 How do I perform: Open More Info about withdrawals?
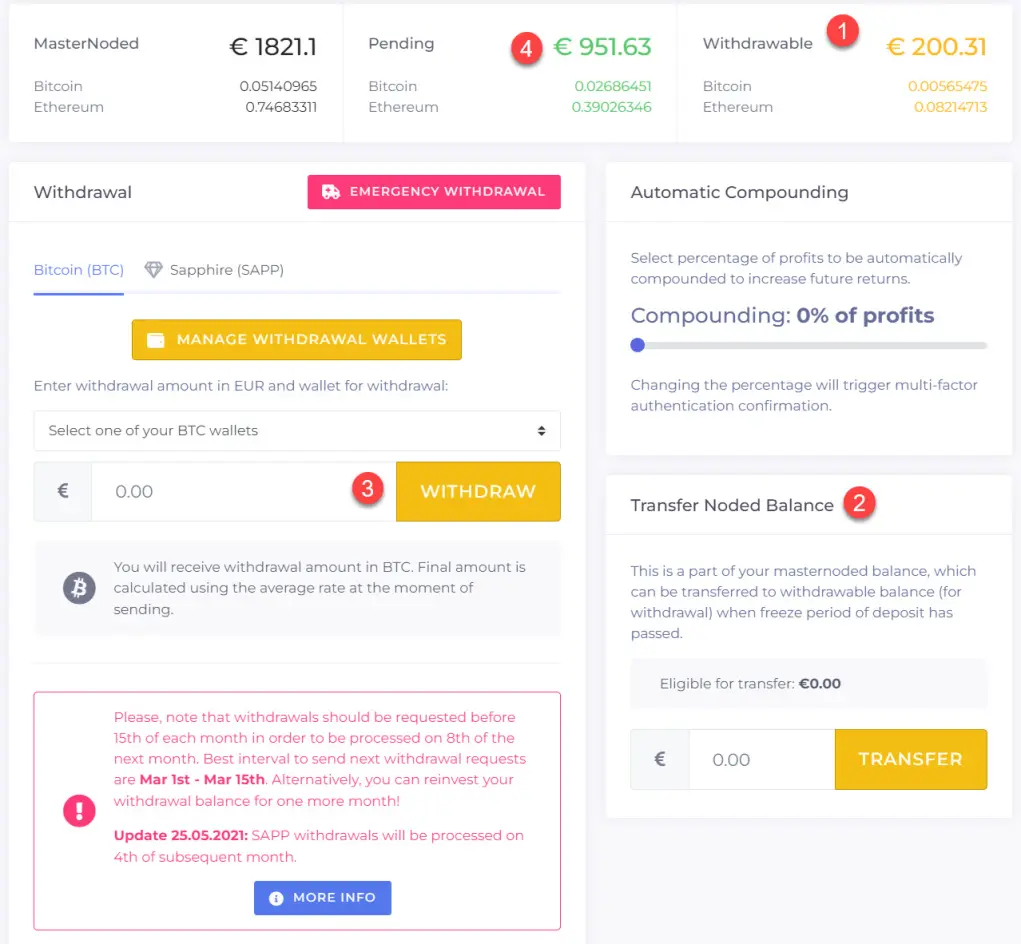click(x=322, y=898)
